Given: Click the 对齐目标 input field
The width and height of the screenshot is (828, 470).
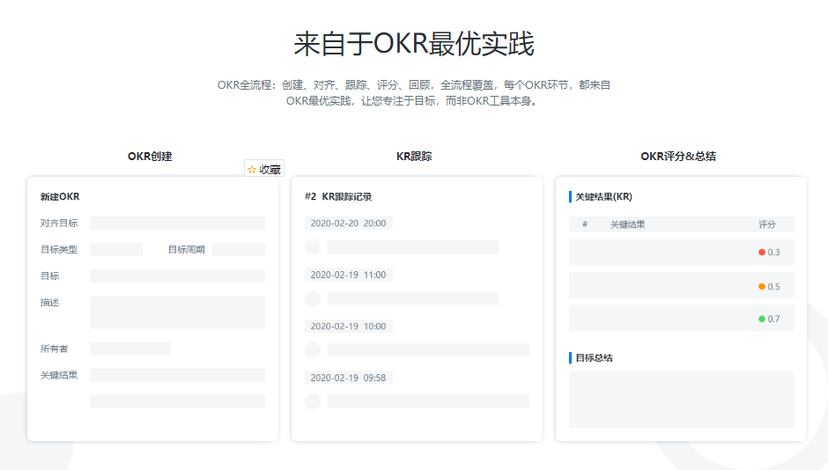Looking at the screenshot, I should tap(177, 223).
